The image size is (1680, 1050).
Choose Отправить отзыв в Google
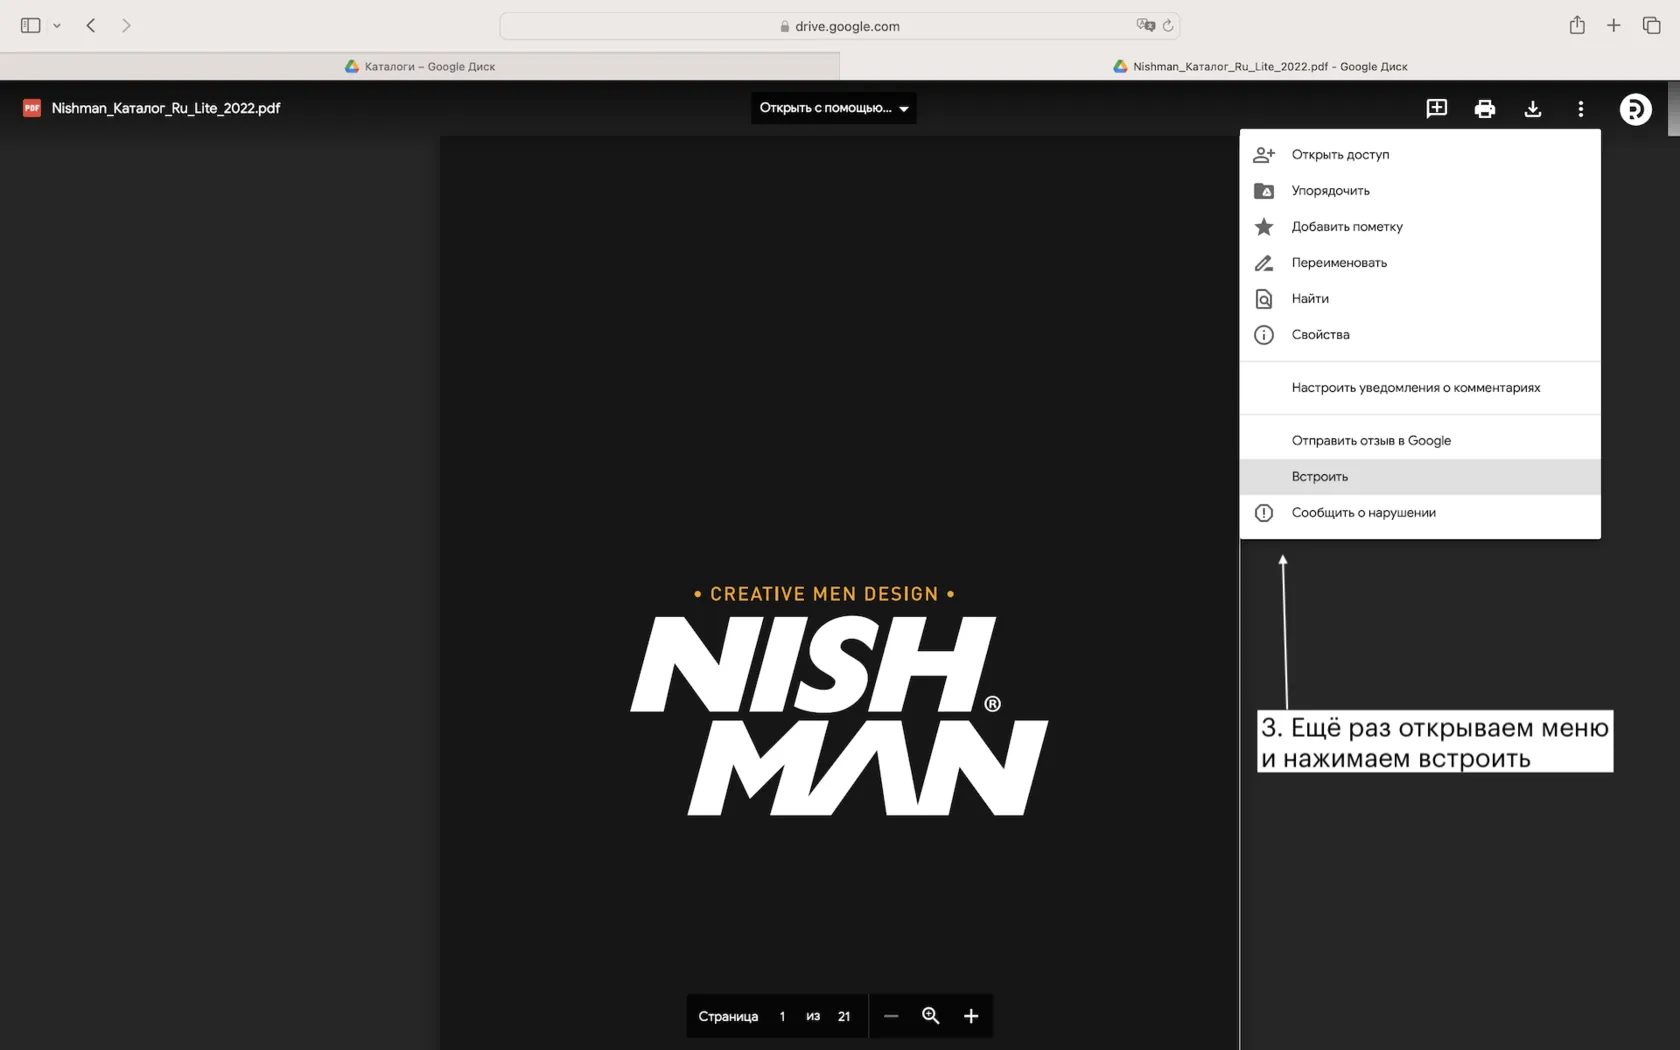coord(1420,440)
